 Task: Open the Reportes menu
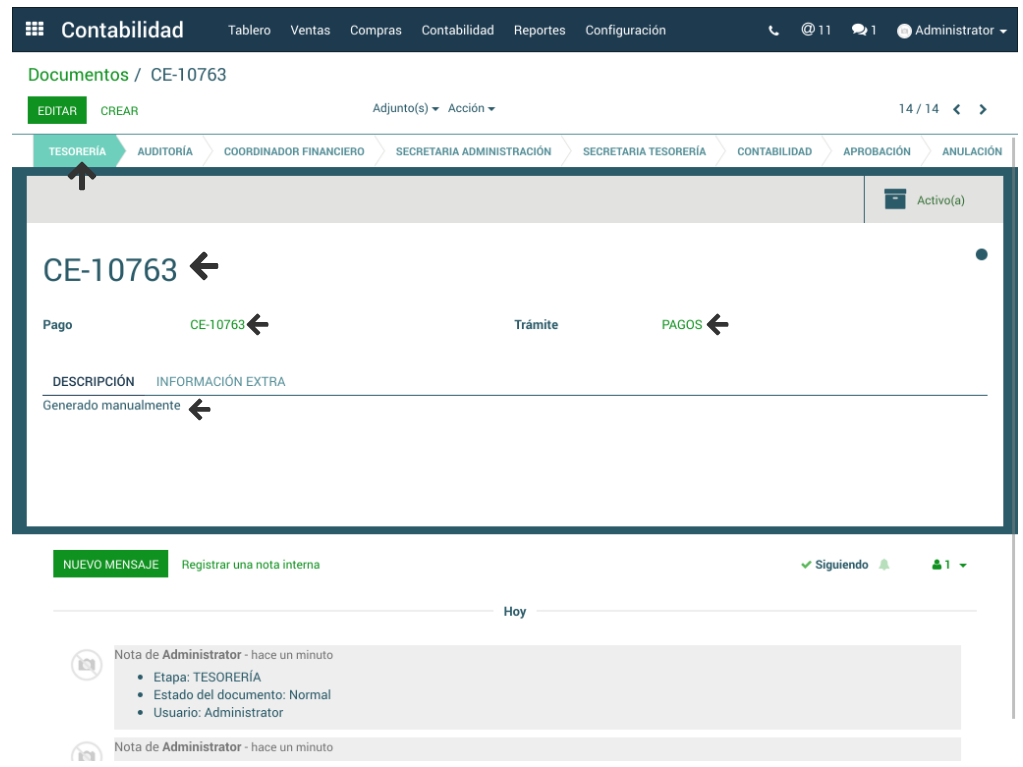click(539, 30)
